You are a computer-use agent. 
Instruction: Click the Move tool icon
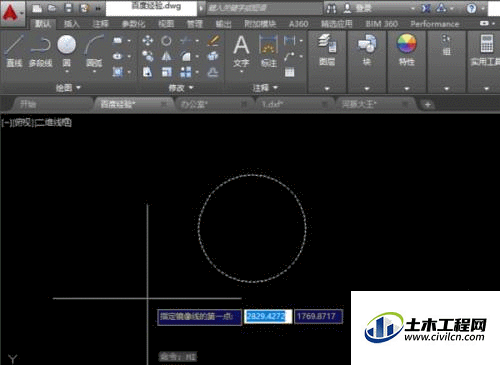click(148, 41)
